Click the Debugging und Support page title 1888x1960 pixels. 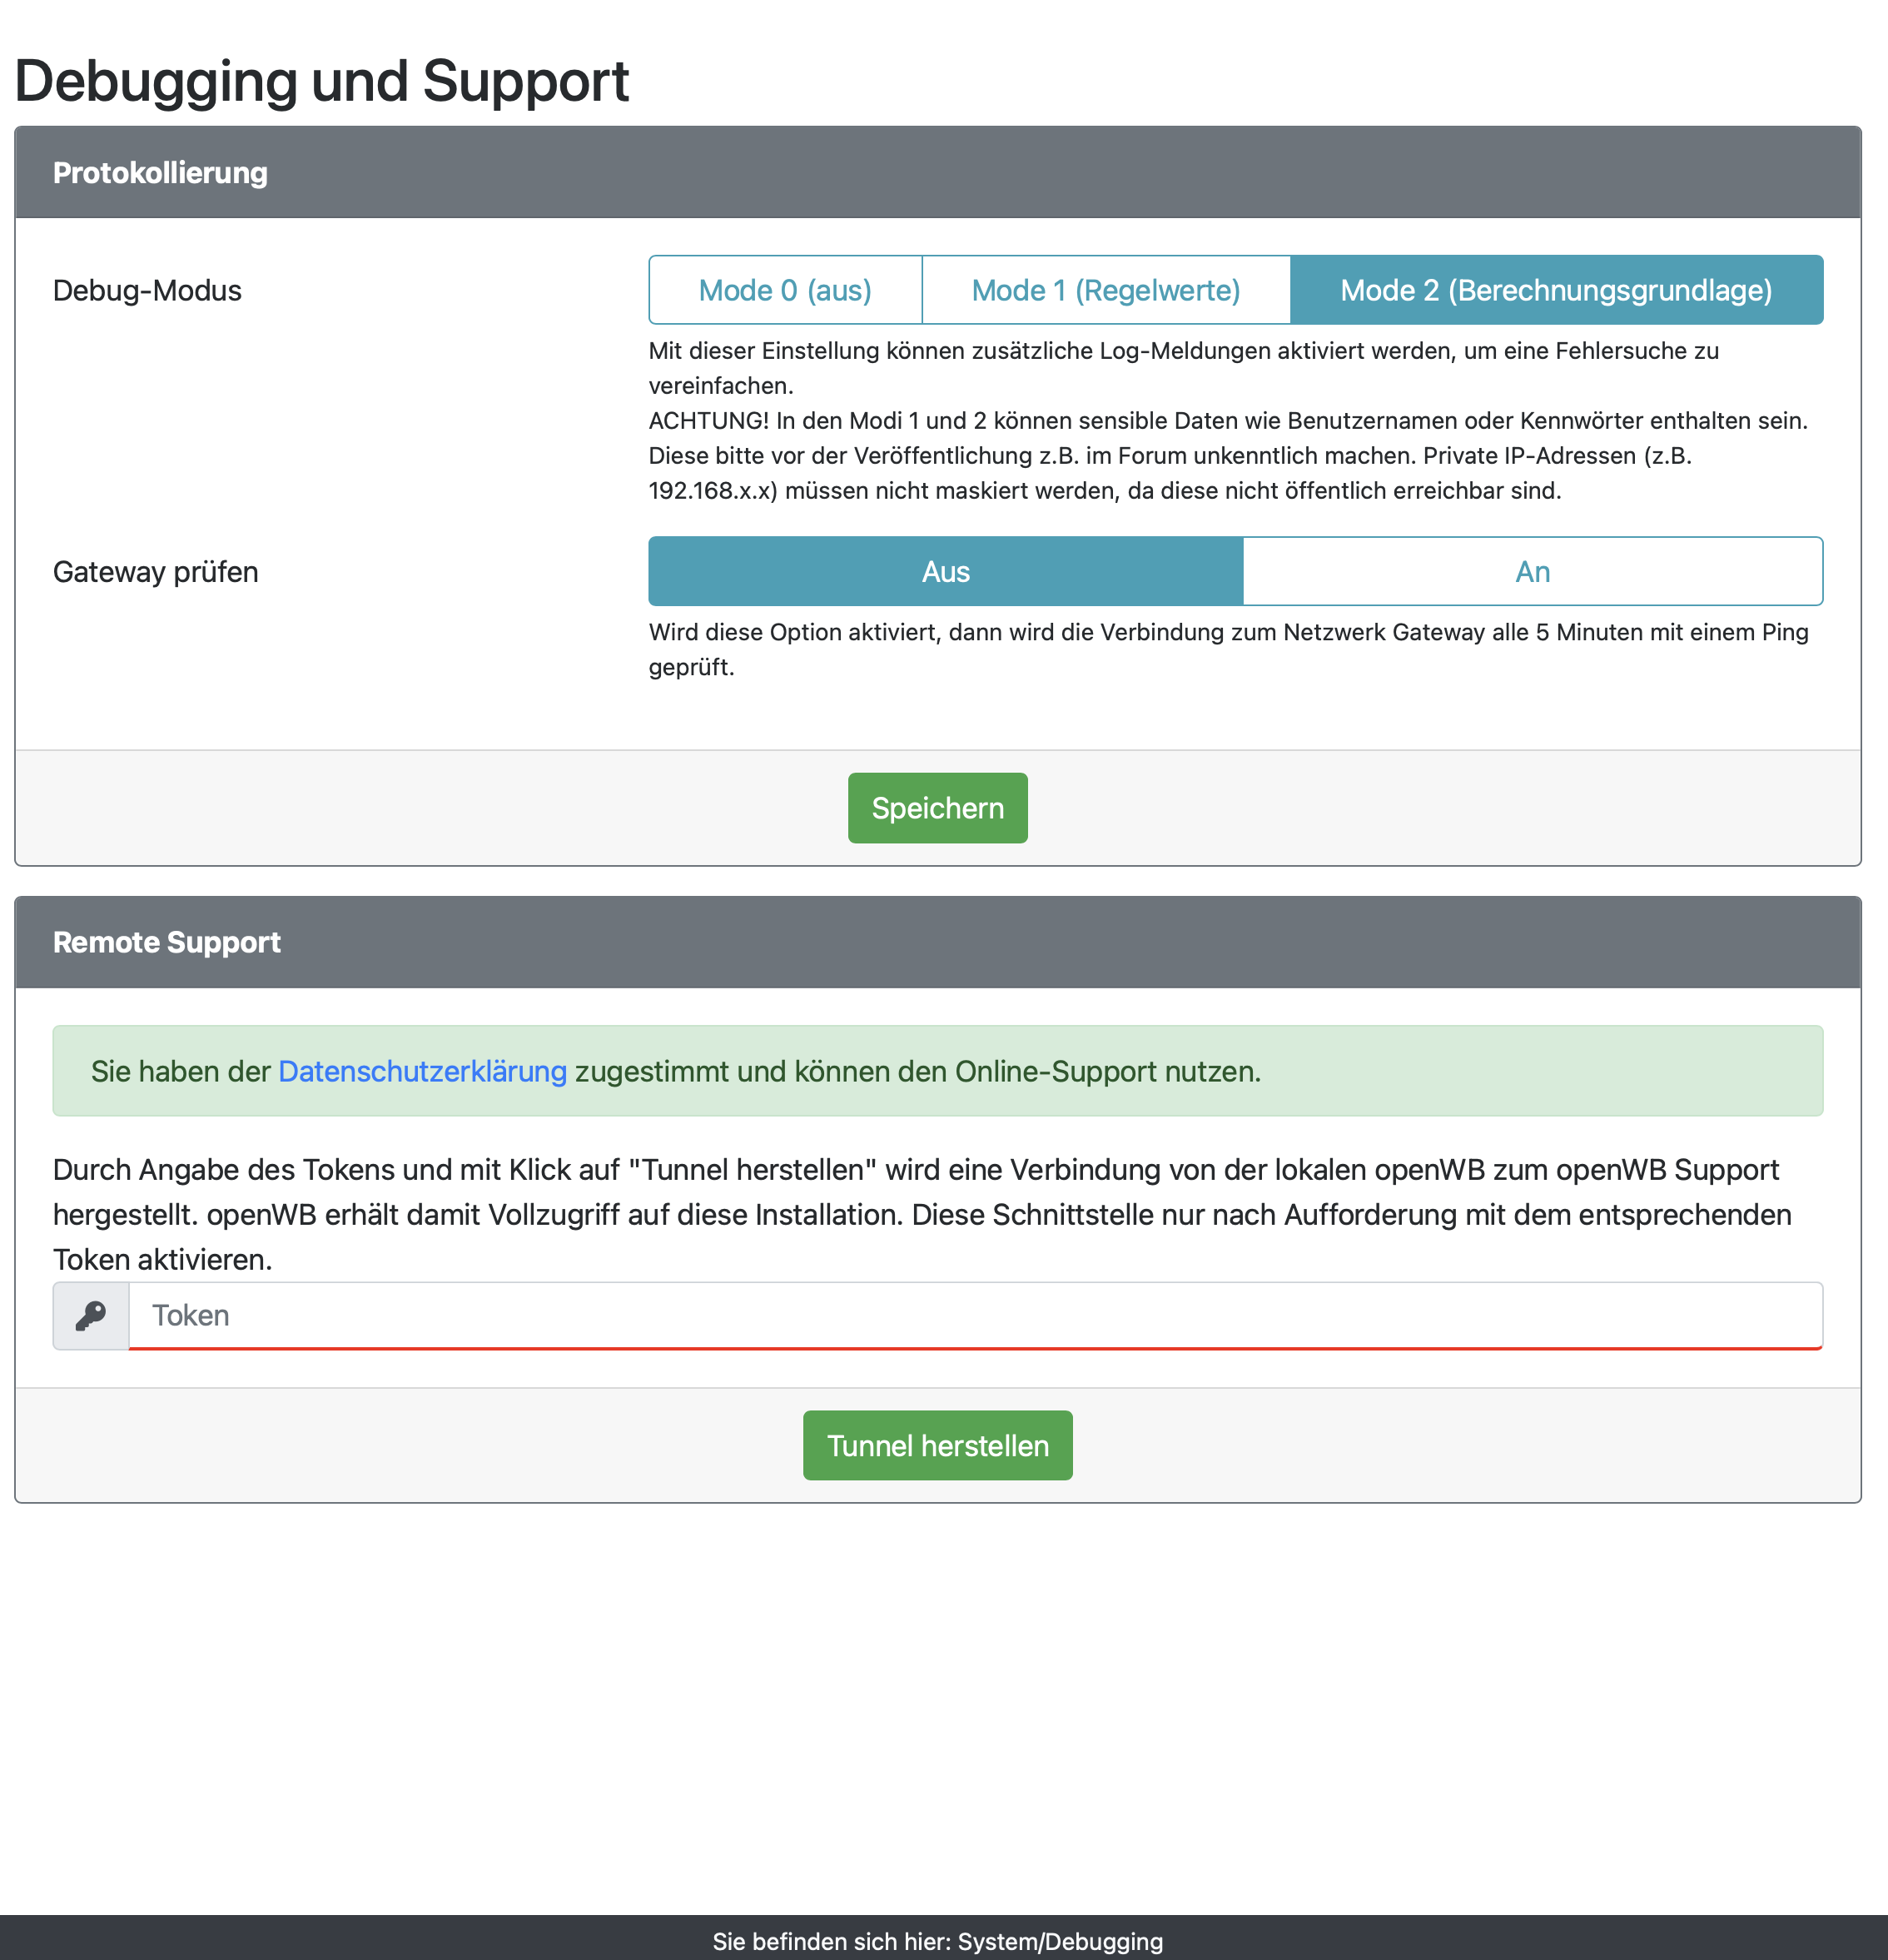coord(321,80)
